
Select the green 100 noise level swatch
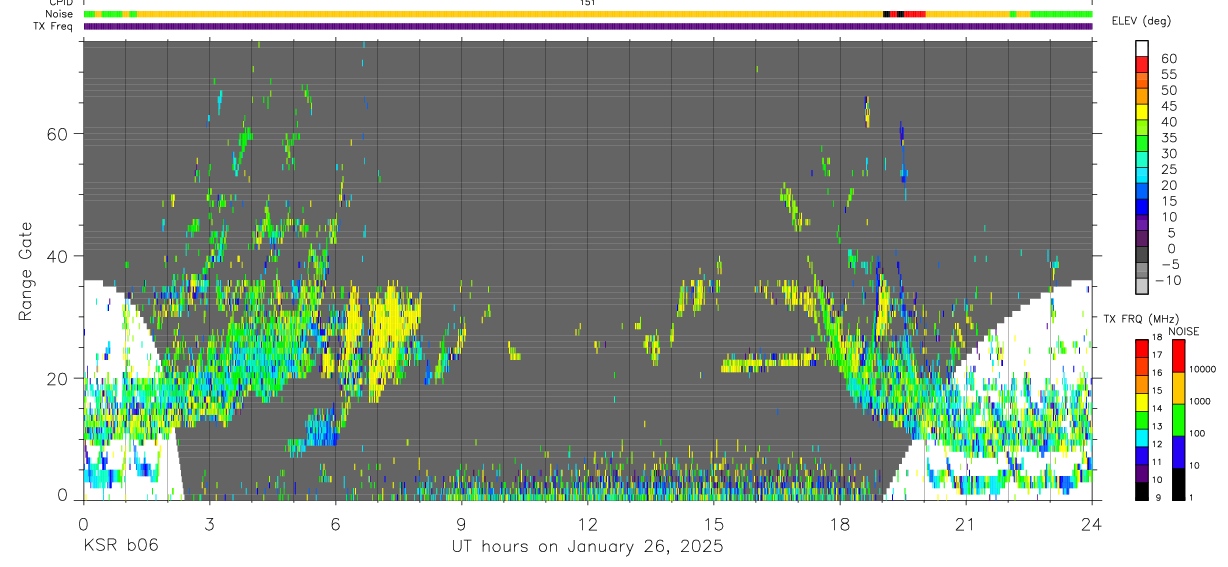point(1179,420)
